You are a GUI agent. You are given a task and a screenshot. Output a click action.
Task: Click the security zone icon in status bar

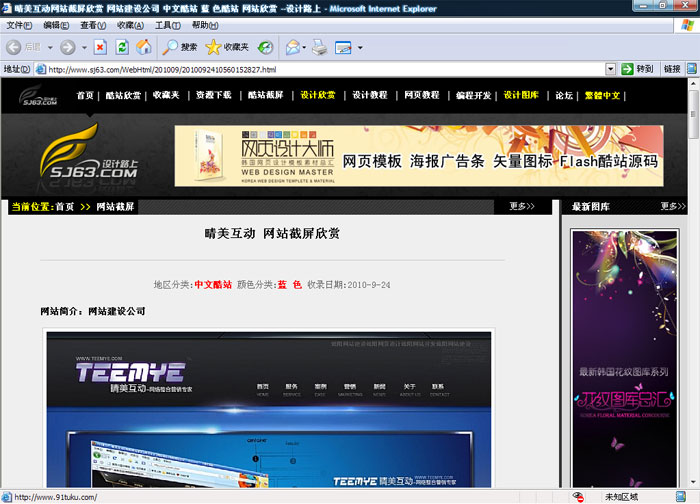tap(681, 497)
